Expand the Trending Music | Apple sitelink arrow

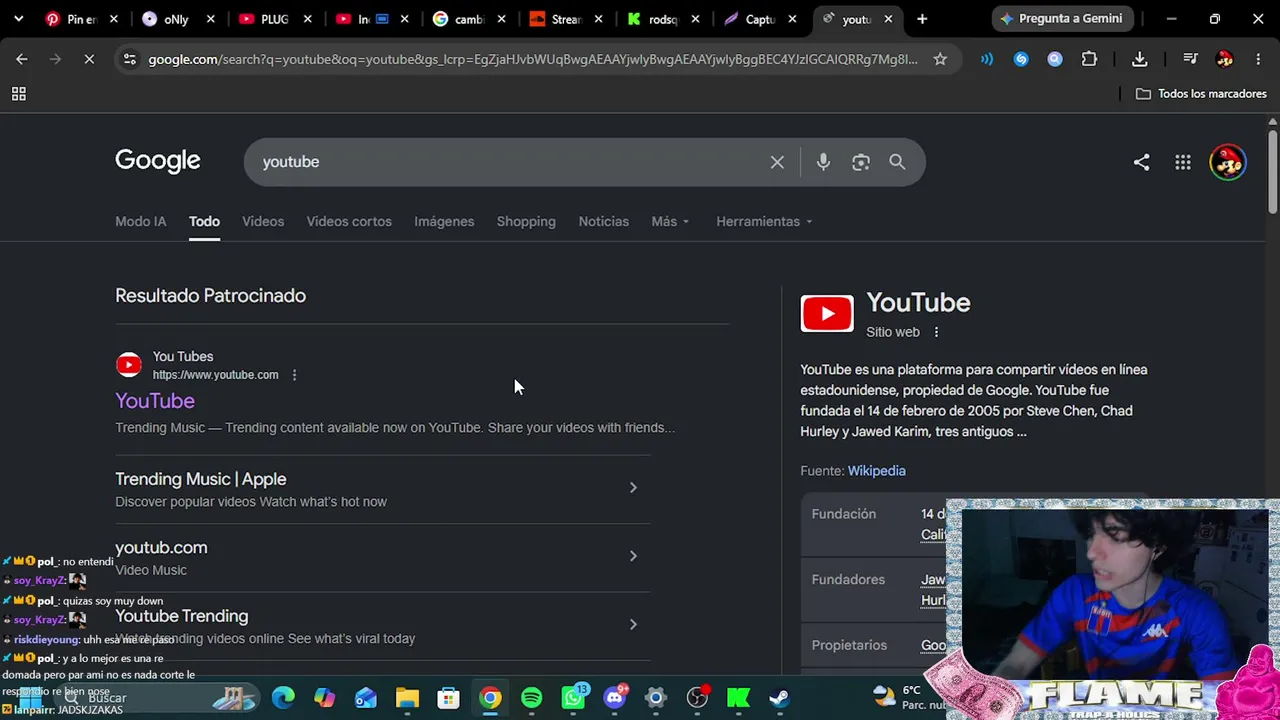(x=633, y=488)
